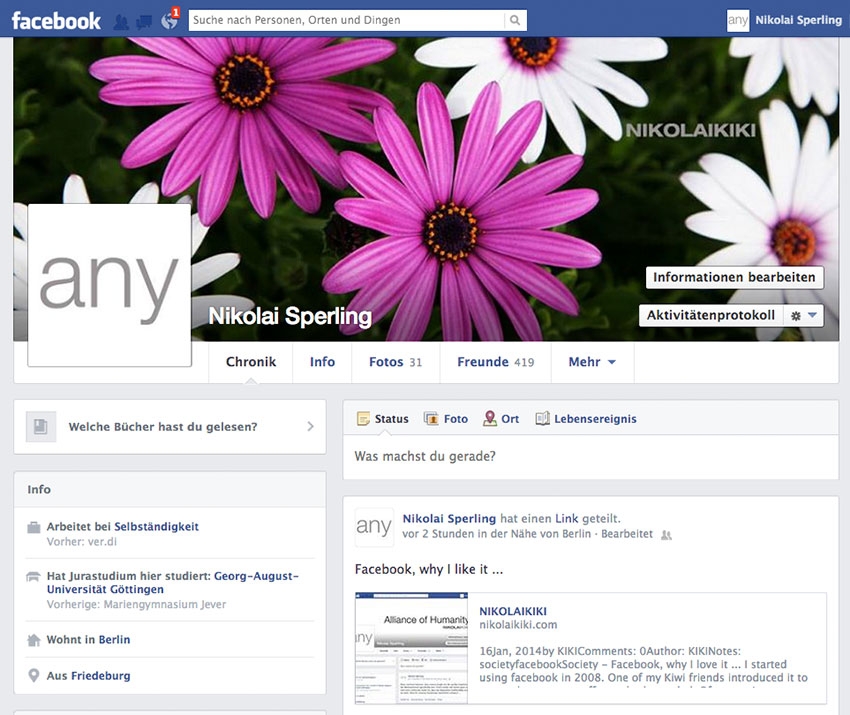
Task: Open Nikolai Sperling name on the post
Action: point(449,519)
